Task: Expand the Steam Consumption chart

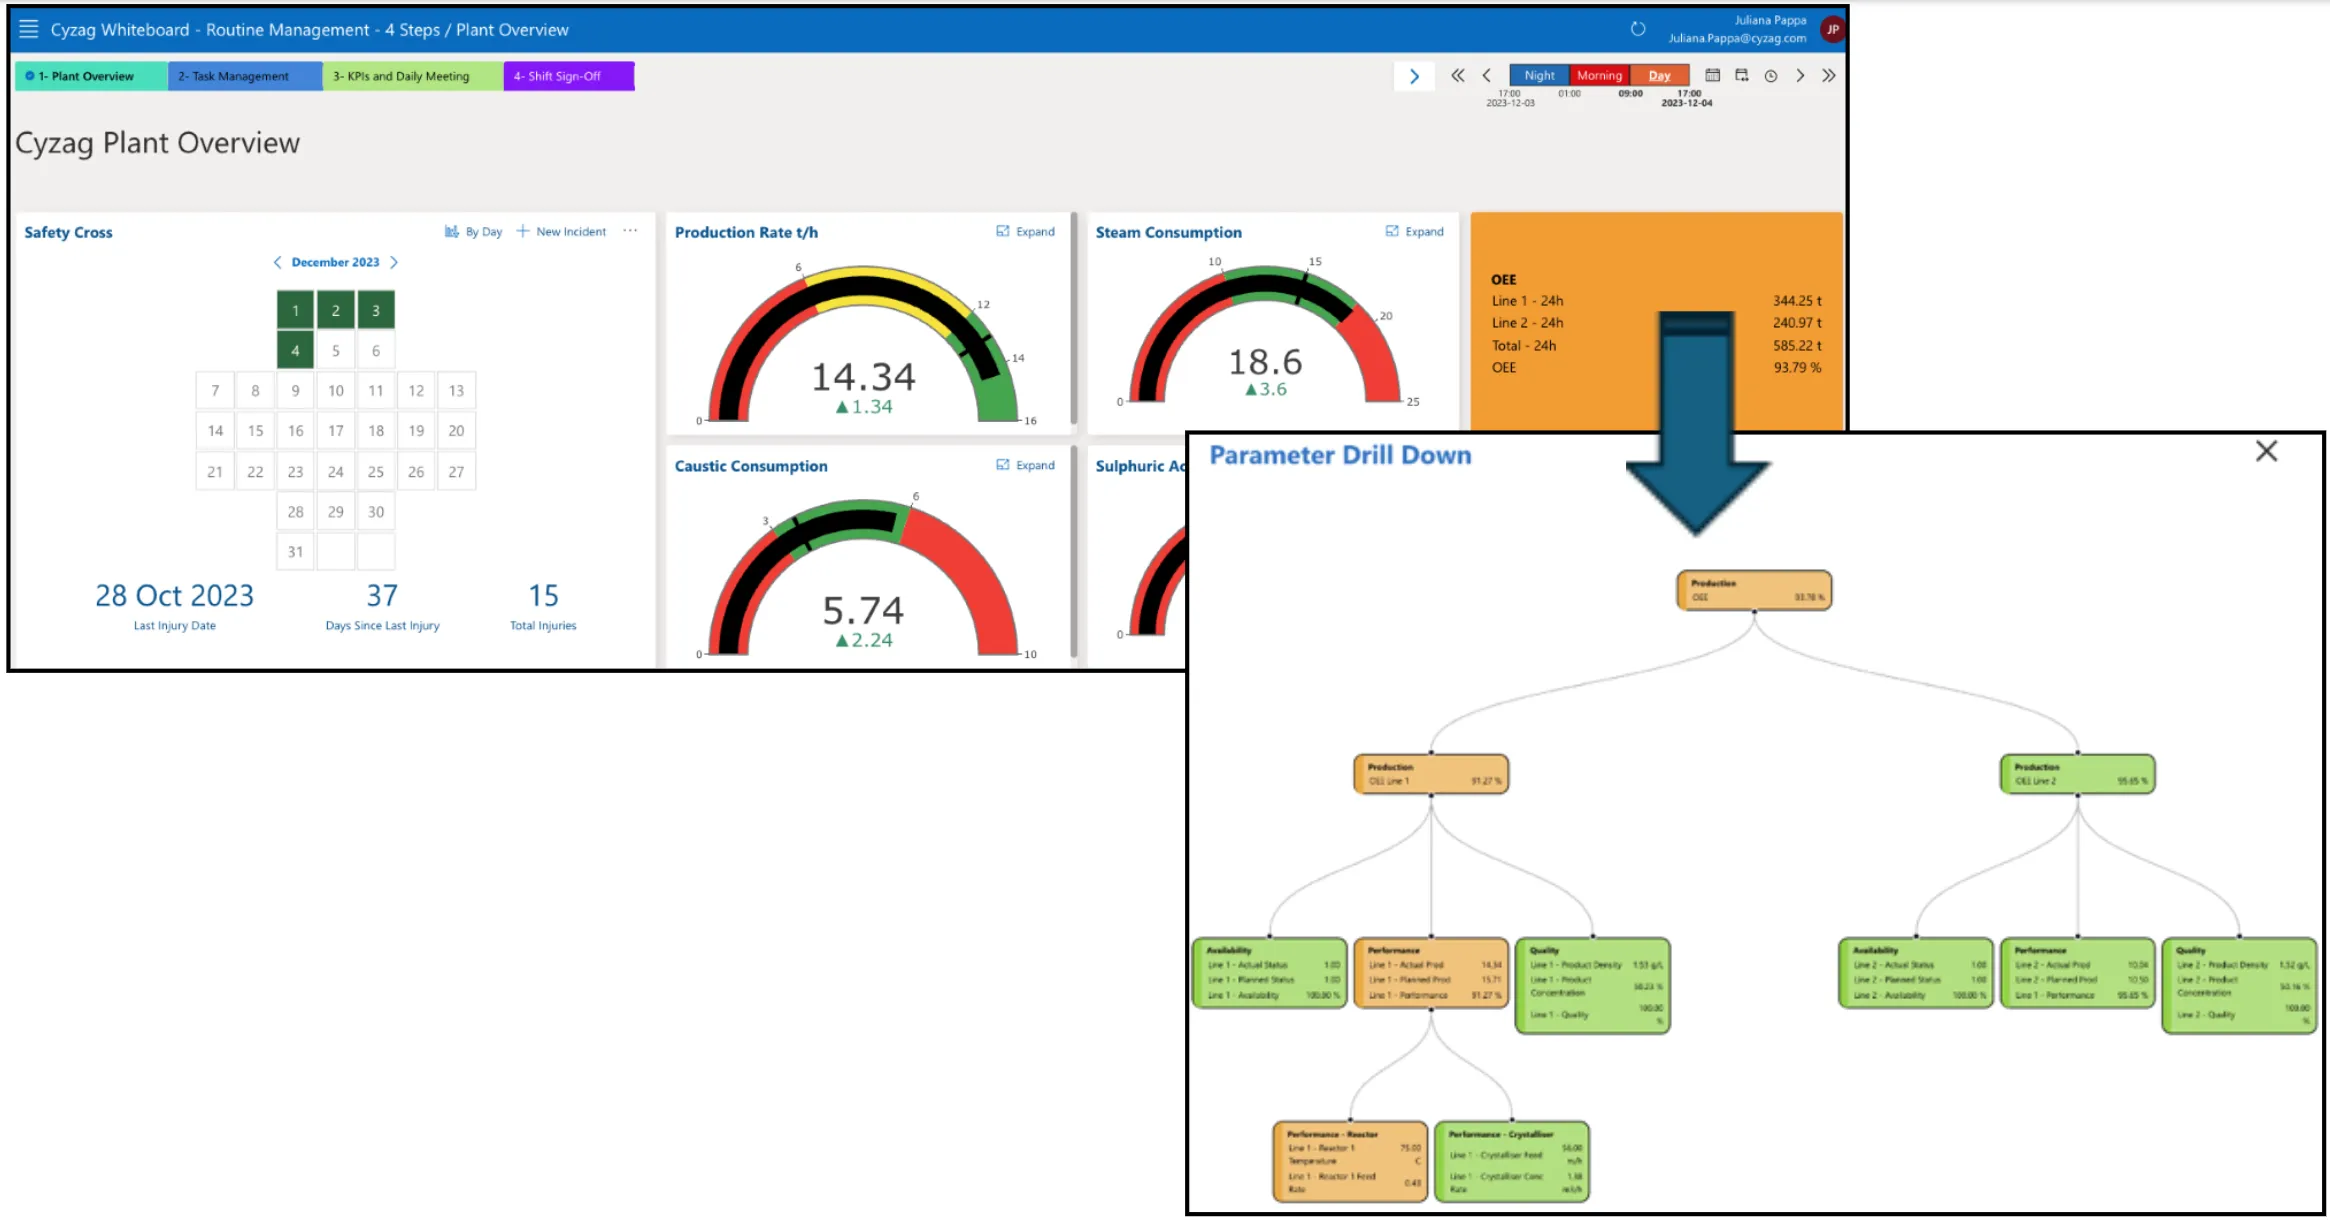Action: tap(1414, 231)
